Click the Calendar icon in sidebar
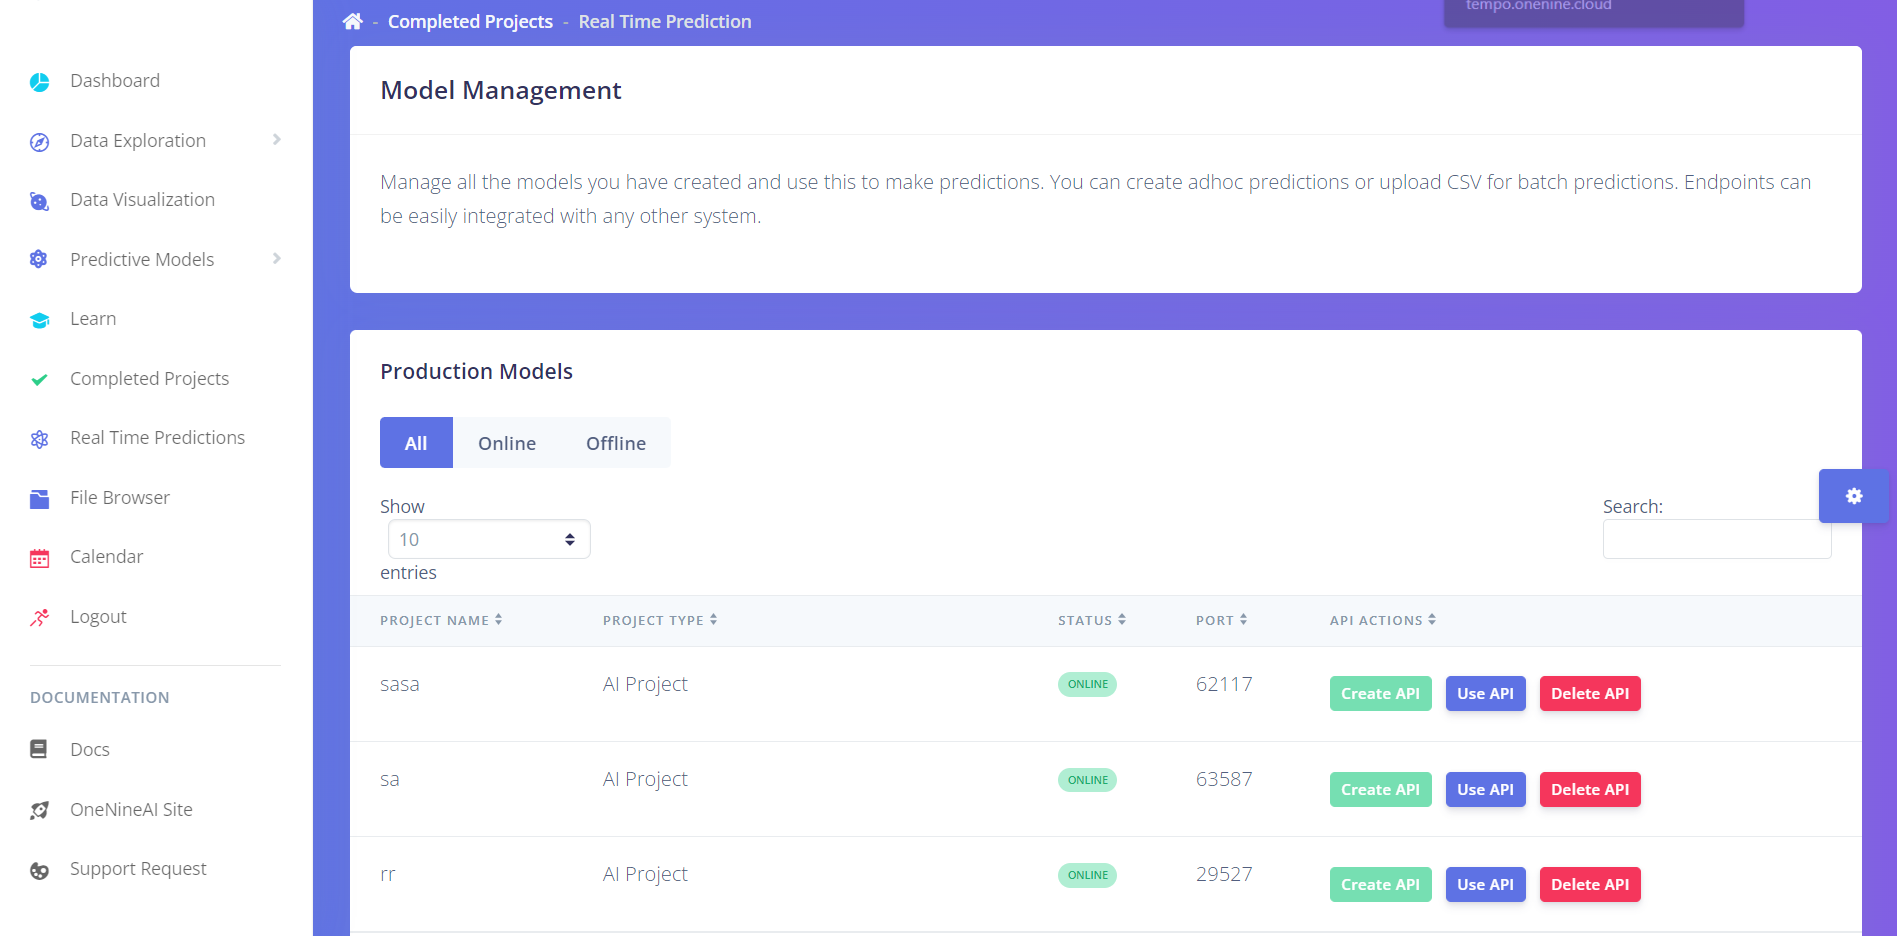Screen dimensions: 1897x936 click(39, 558)
